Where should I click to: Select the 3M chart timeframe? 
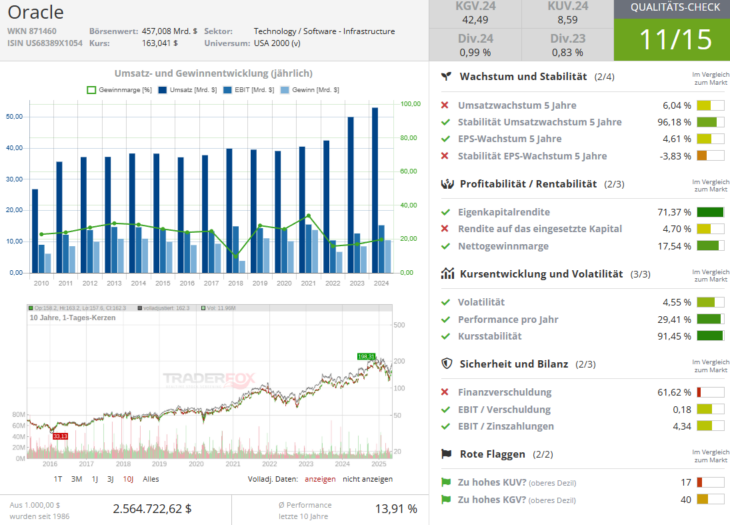tap(77, 479)
